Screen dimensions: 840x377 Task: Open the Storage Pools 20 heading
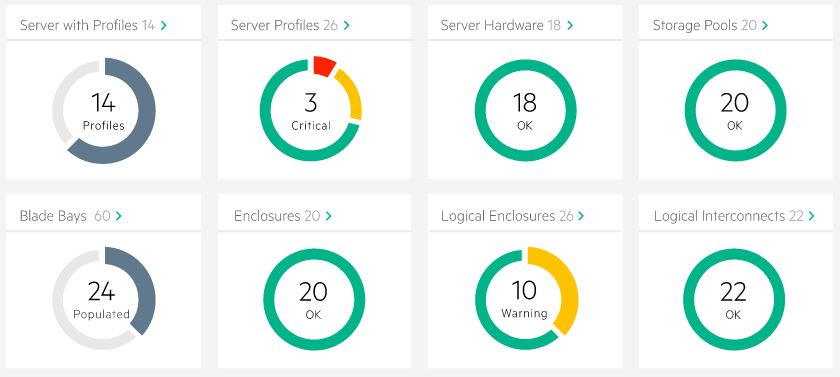704,25
